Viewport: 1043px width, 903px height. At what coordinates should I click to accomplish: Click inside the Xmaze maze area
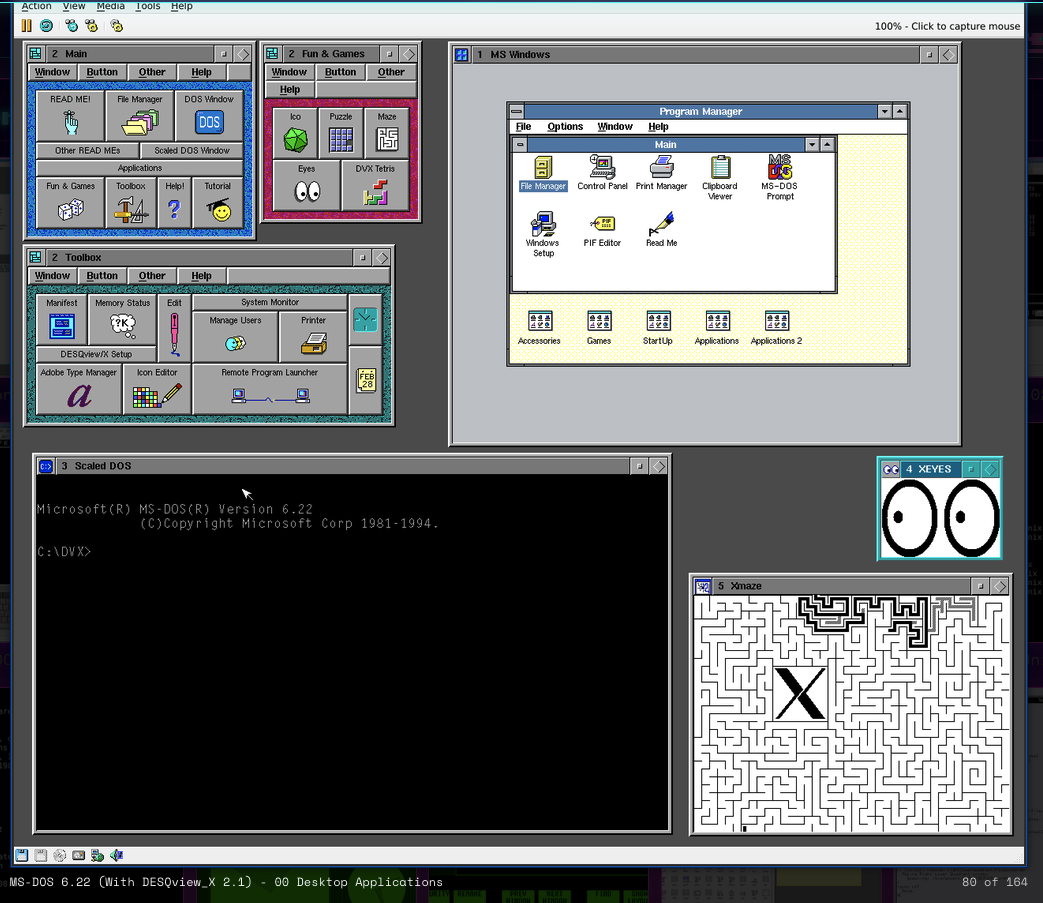click(x=851, y=714)
